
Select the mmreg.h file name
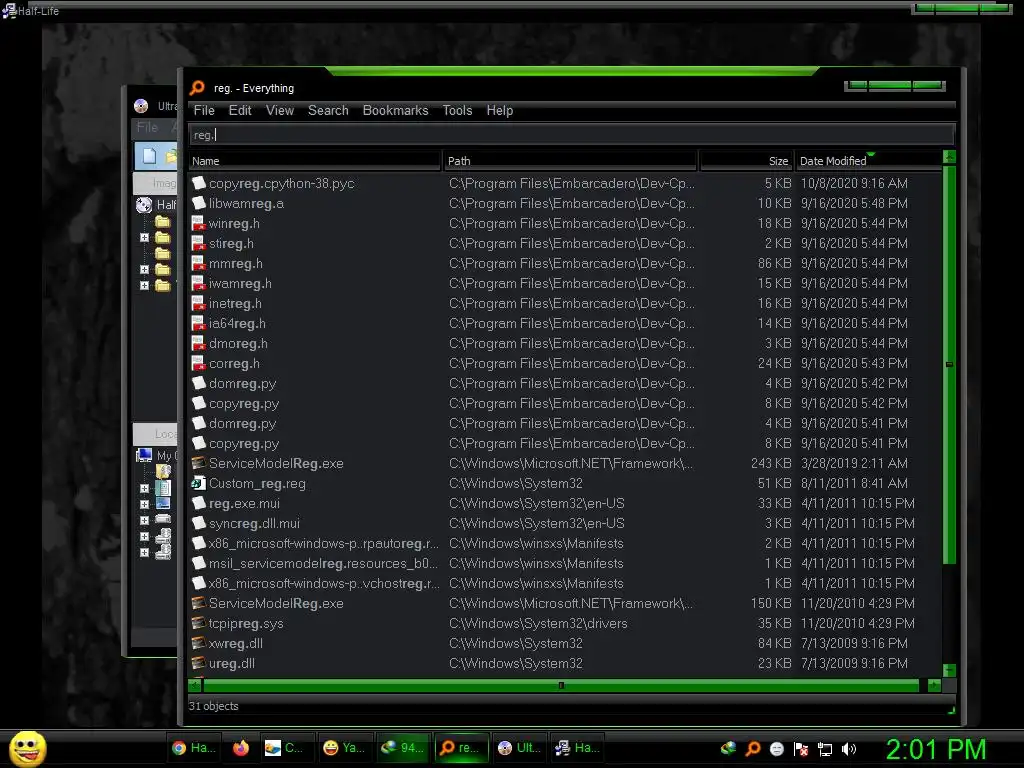[236, 264]
